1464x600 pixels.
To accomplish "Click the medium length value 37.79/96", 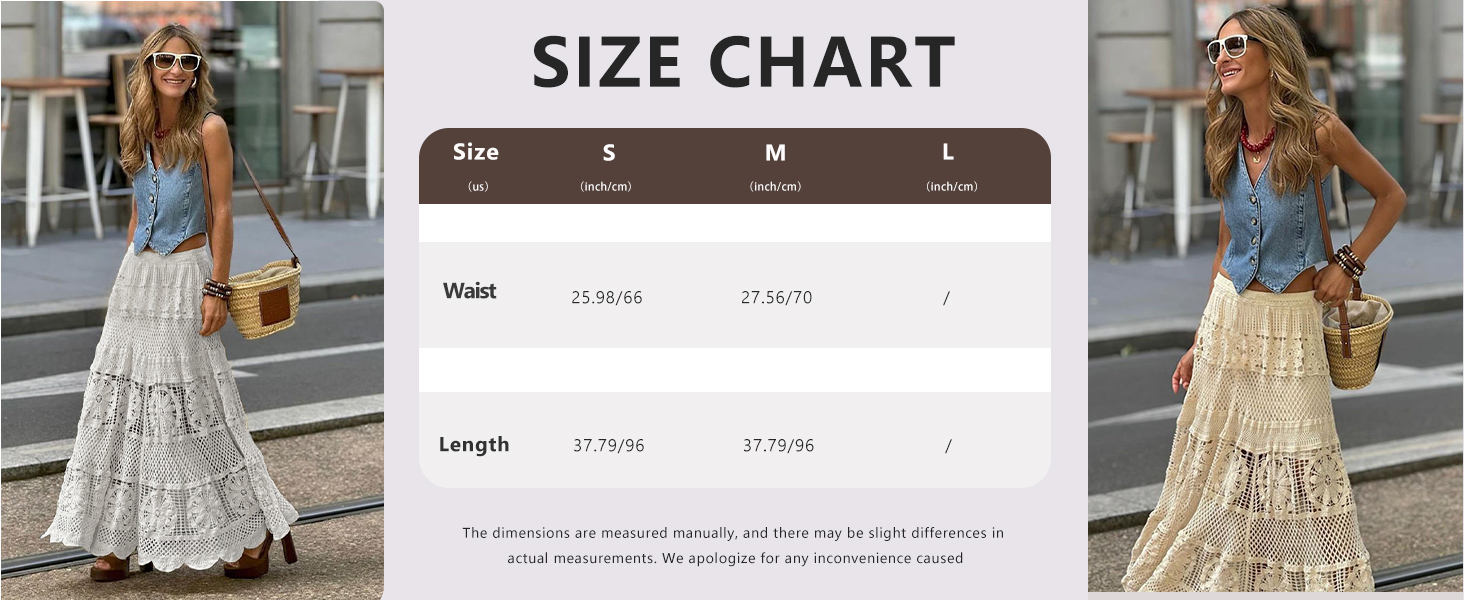I will point(778,446).
